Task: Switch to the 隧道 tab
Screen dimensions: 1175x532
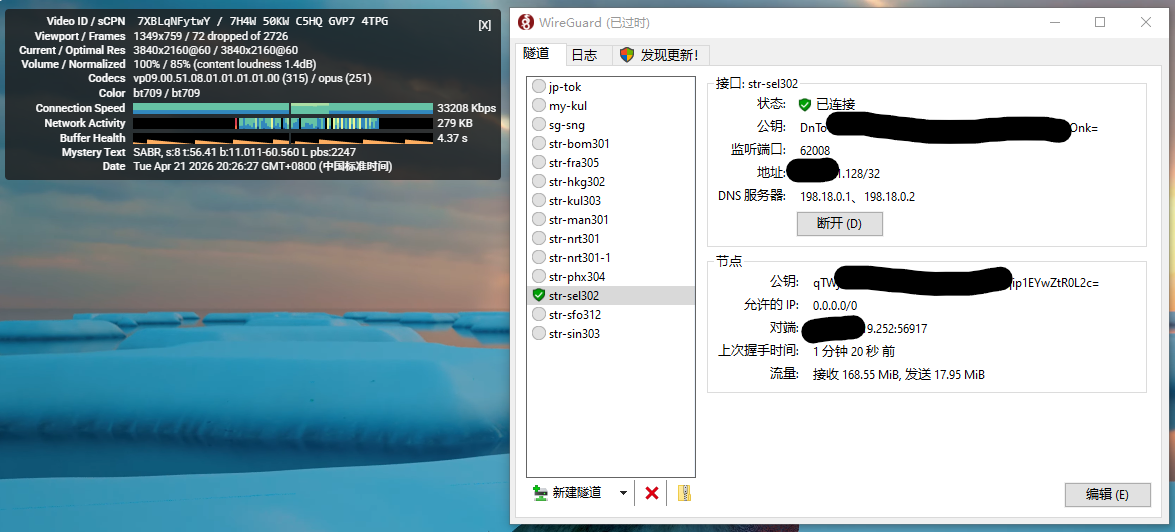Action: (537, 54)
